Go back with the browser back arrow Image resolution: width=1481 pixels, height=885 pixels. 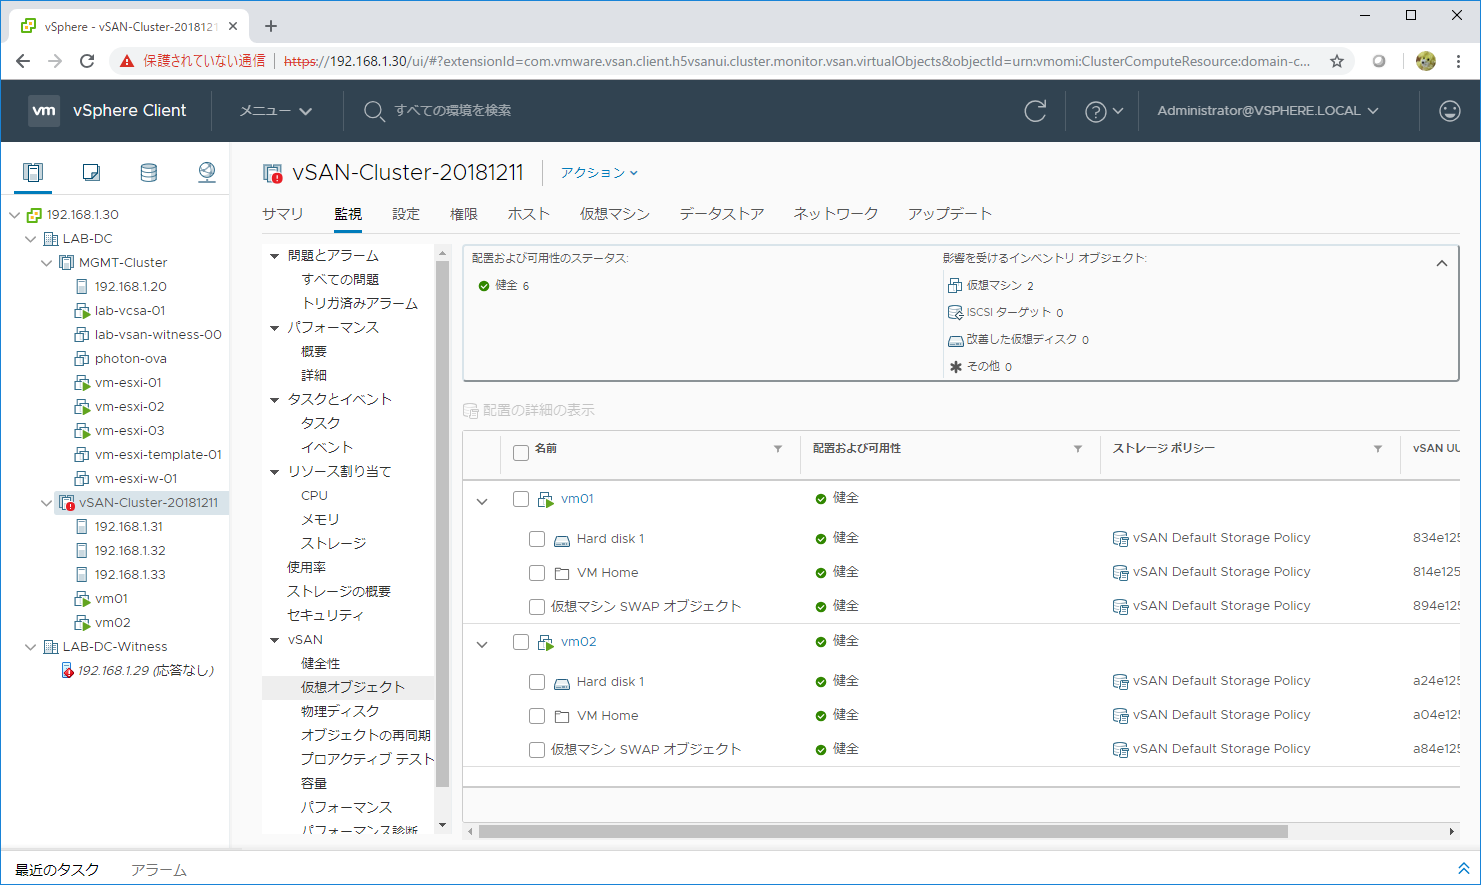[x=23, y=61]
